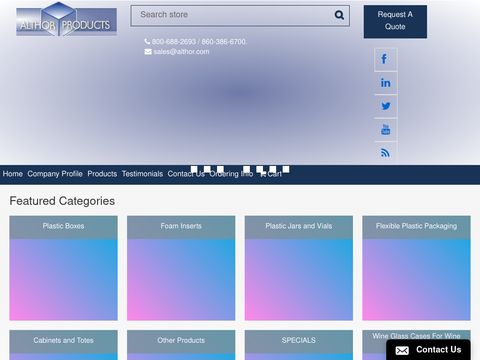Open the Cart menu item
This screenshot has width=480, height=360.
(271, 174)
